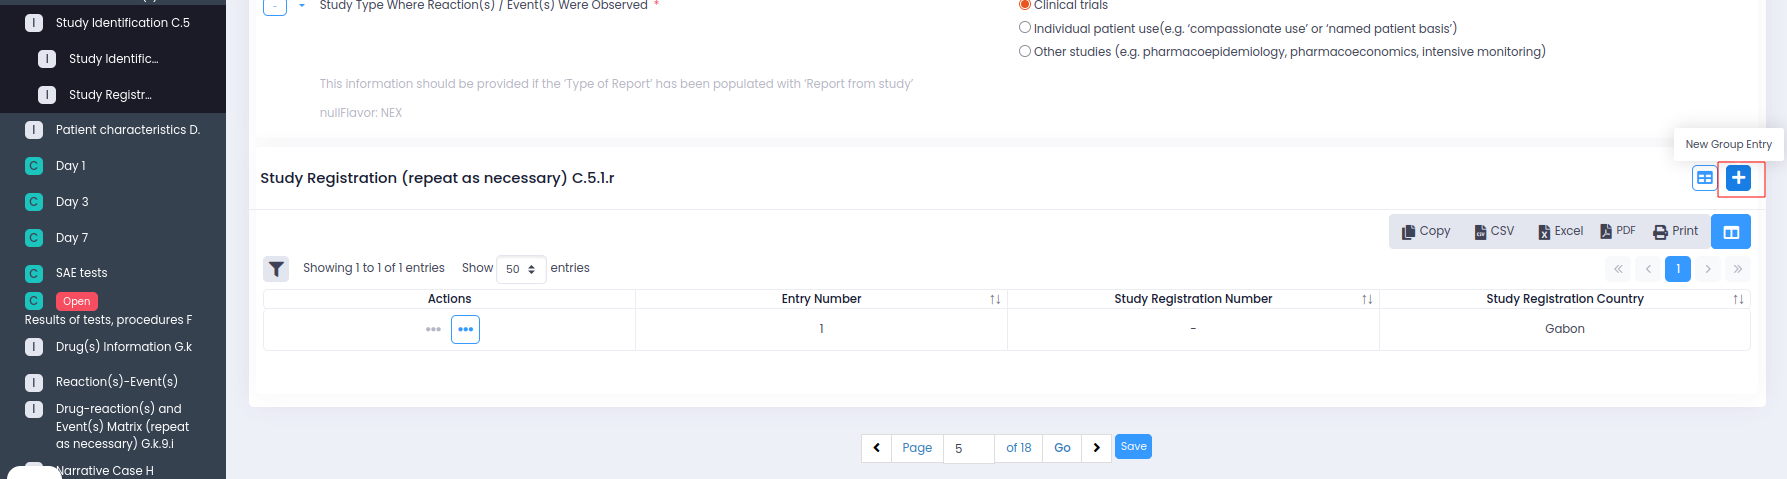Click the page number input field
This screenshot has width=1787, height=479.
(968, 448)
